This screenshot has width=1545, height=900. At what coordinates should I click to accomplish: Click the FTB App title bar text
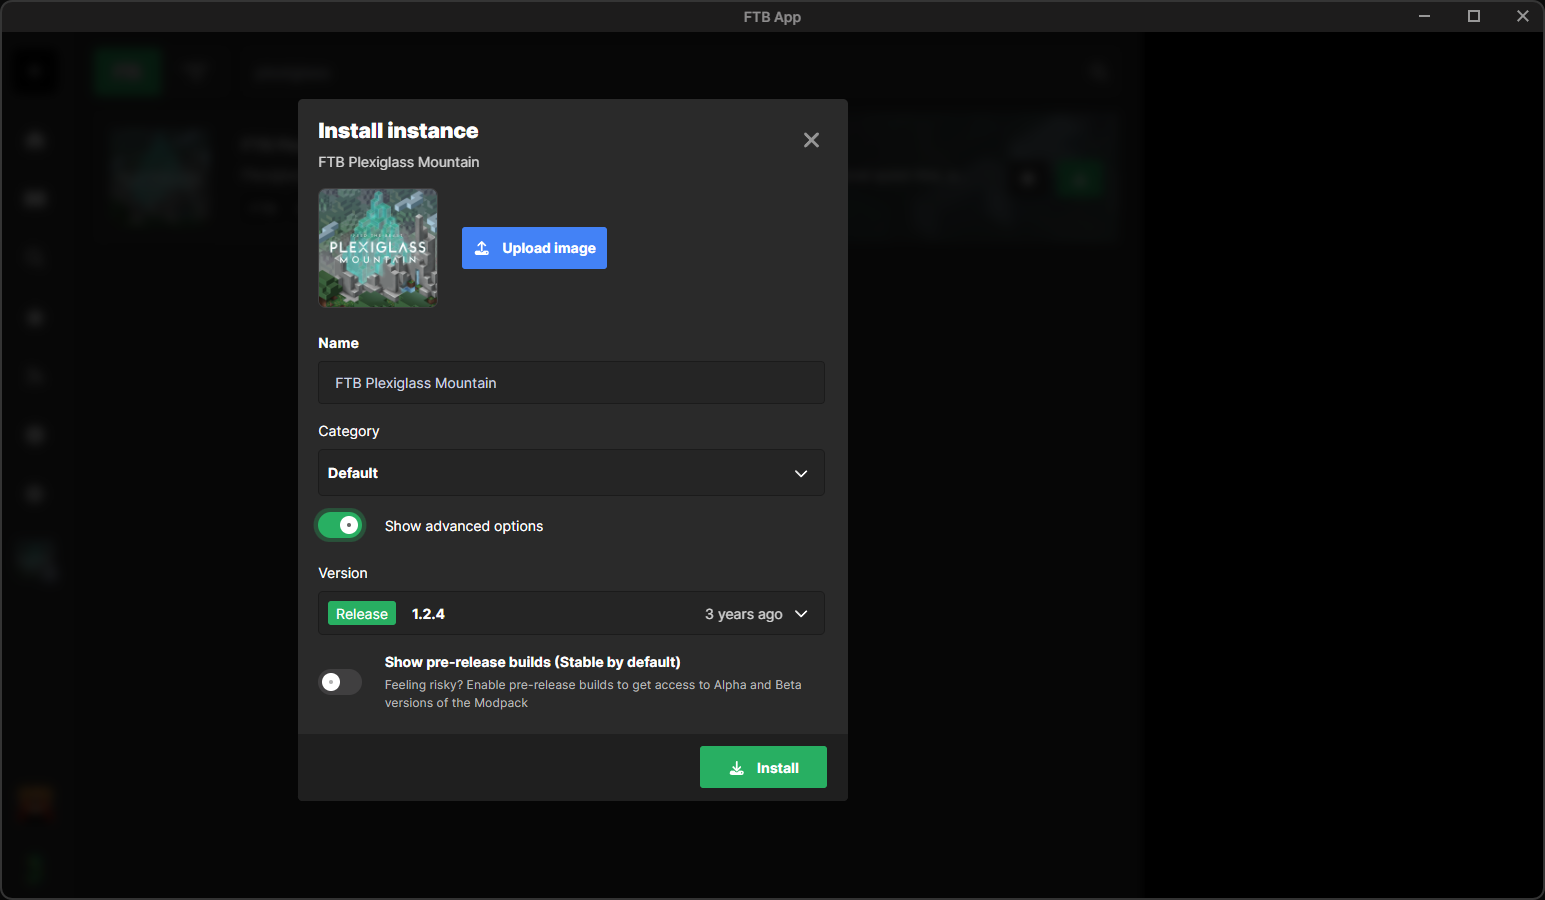pos(772,17)
